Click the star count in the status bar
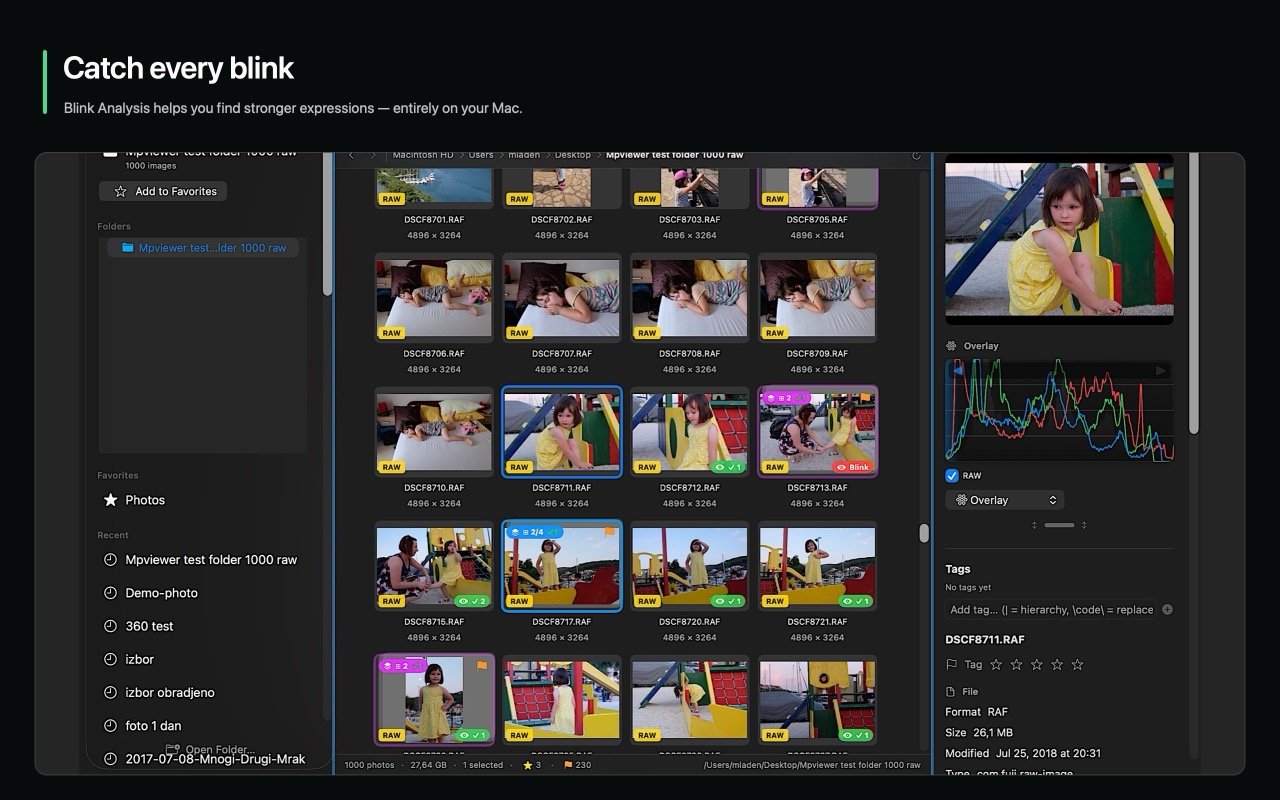 532,765
